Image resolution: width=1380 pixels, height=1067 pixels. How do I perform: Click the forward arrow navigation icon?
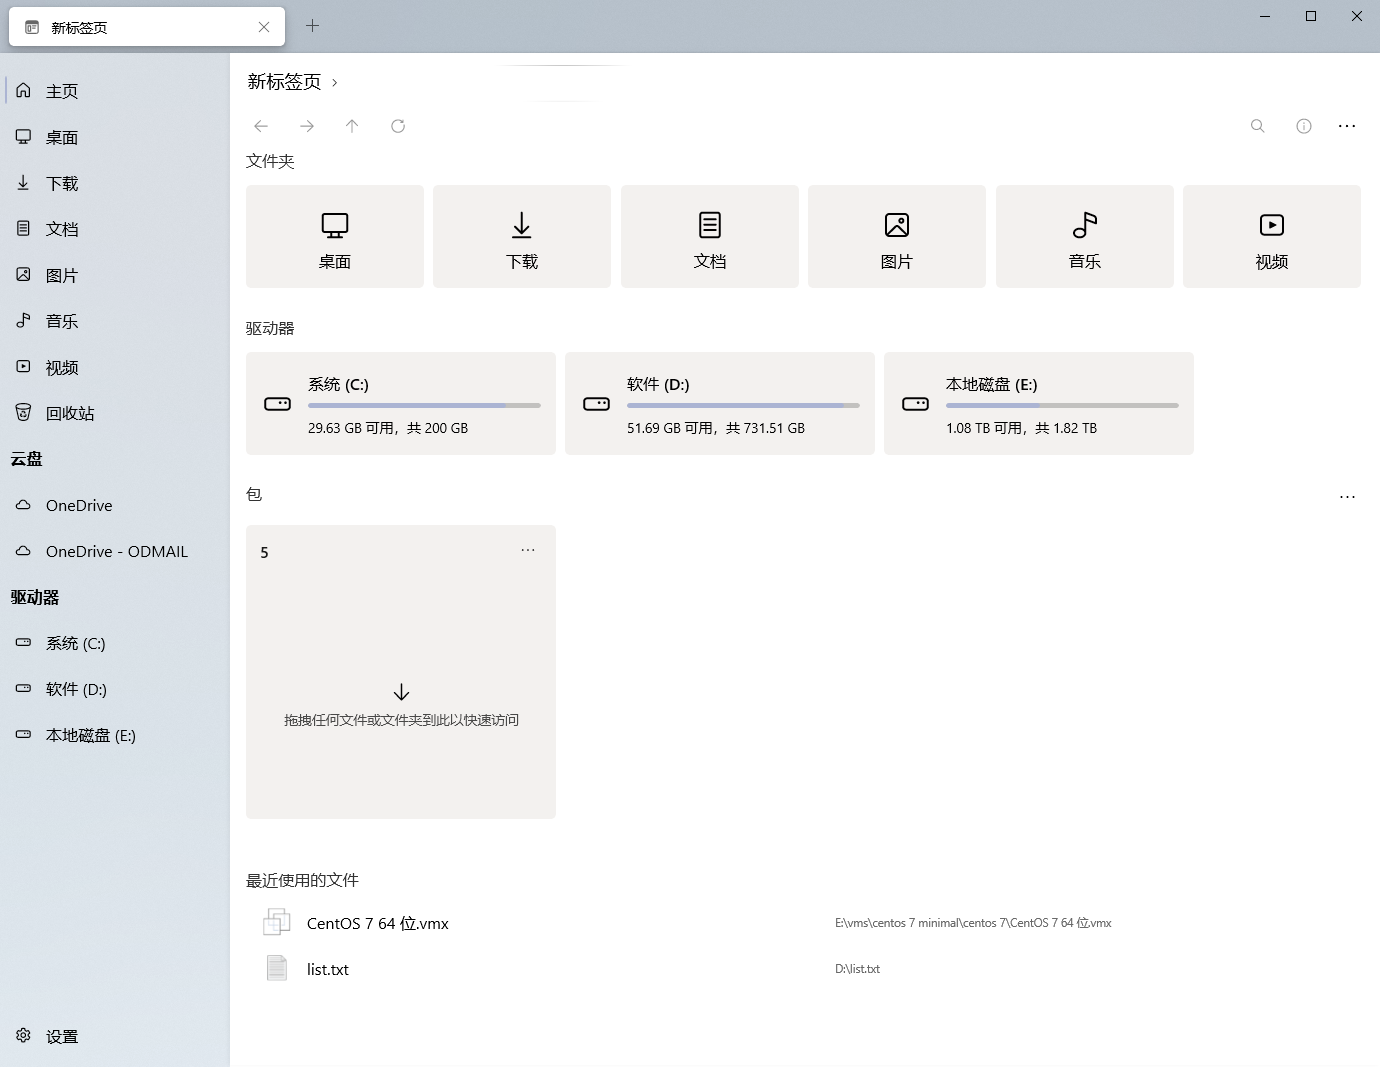click(307, 126)
